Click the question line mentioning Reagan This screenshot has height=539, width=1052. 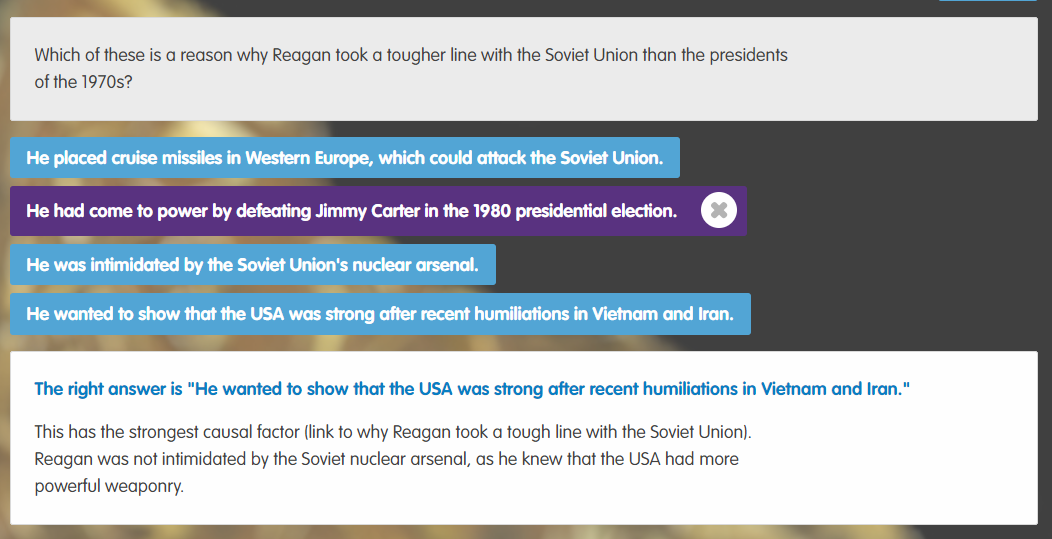coord(411,55)
